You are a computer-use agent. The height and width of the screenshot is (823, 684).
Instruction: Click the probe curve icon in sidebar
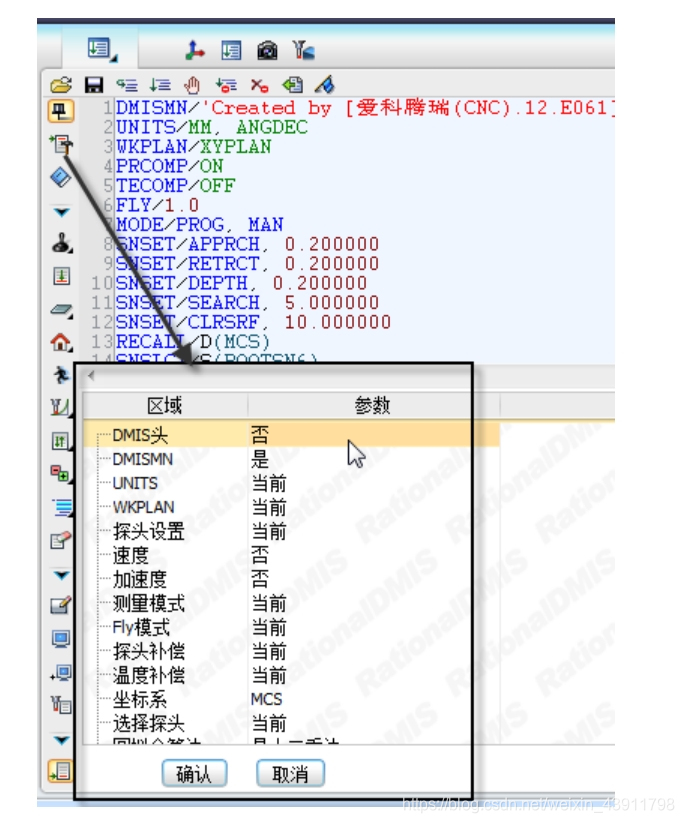coord(60,407)
